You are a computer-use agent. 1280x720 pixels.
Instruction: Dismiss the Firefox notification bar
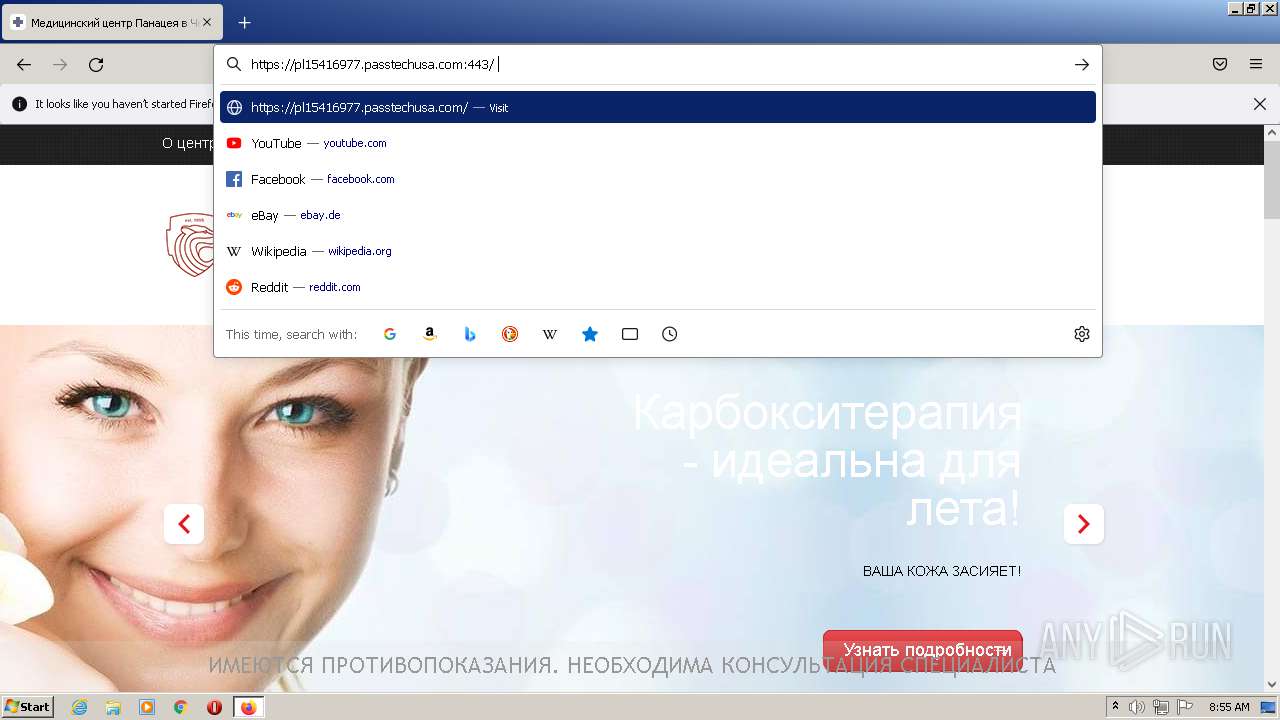click(1260, 104)
